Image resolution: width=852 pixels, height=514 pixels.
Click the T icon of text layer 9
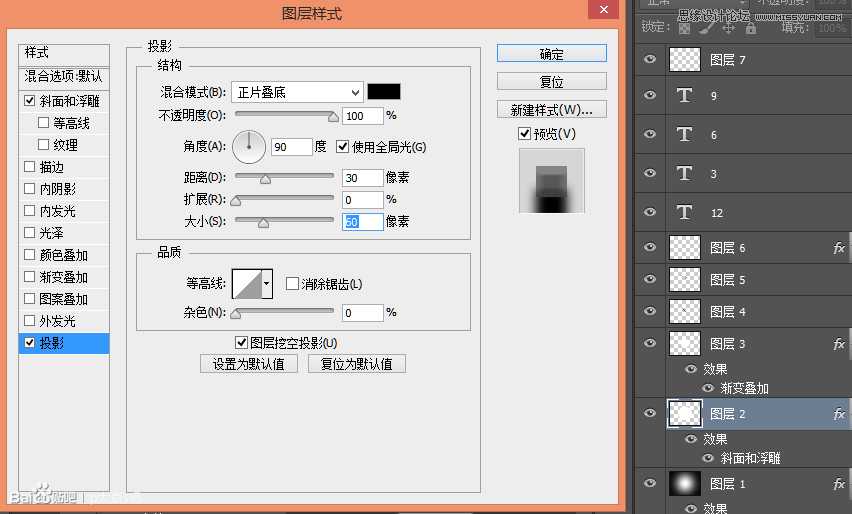[x=684, y=96]
